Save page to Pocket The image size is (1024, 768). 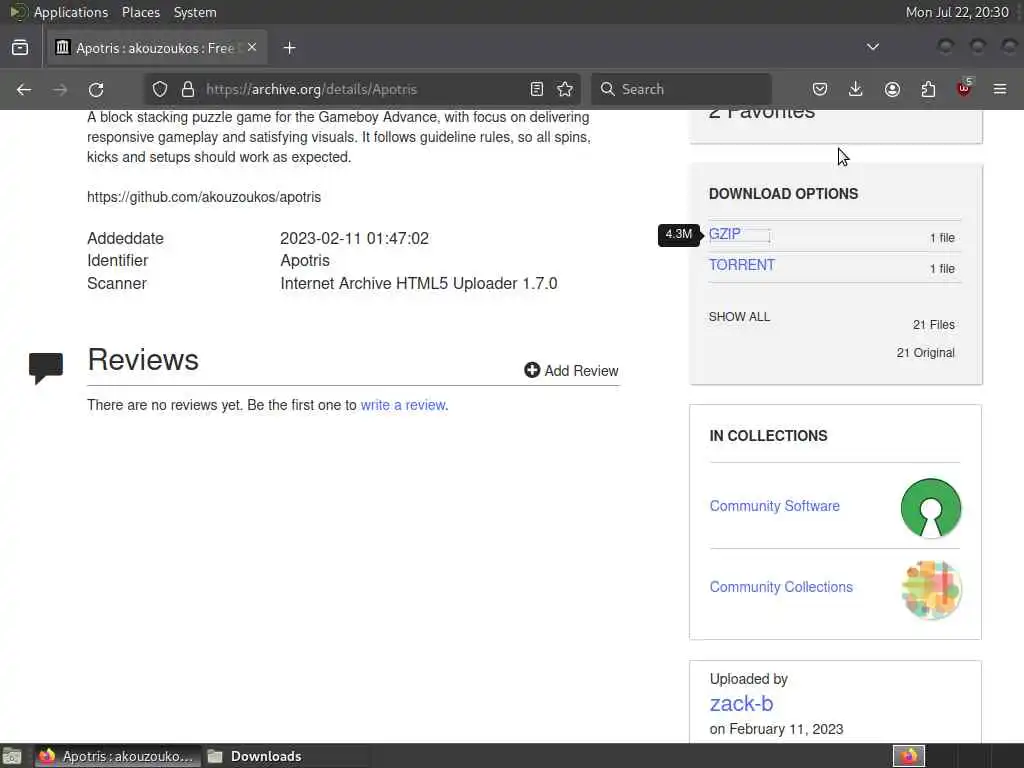click(x=820, y=89)
